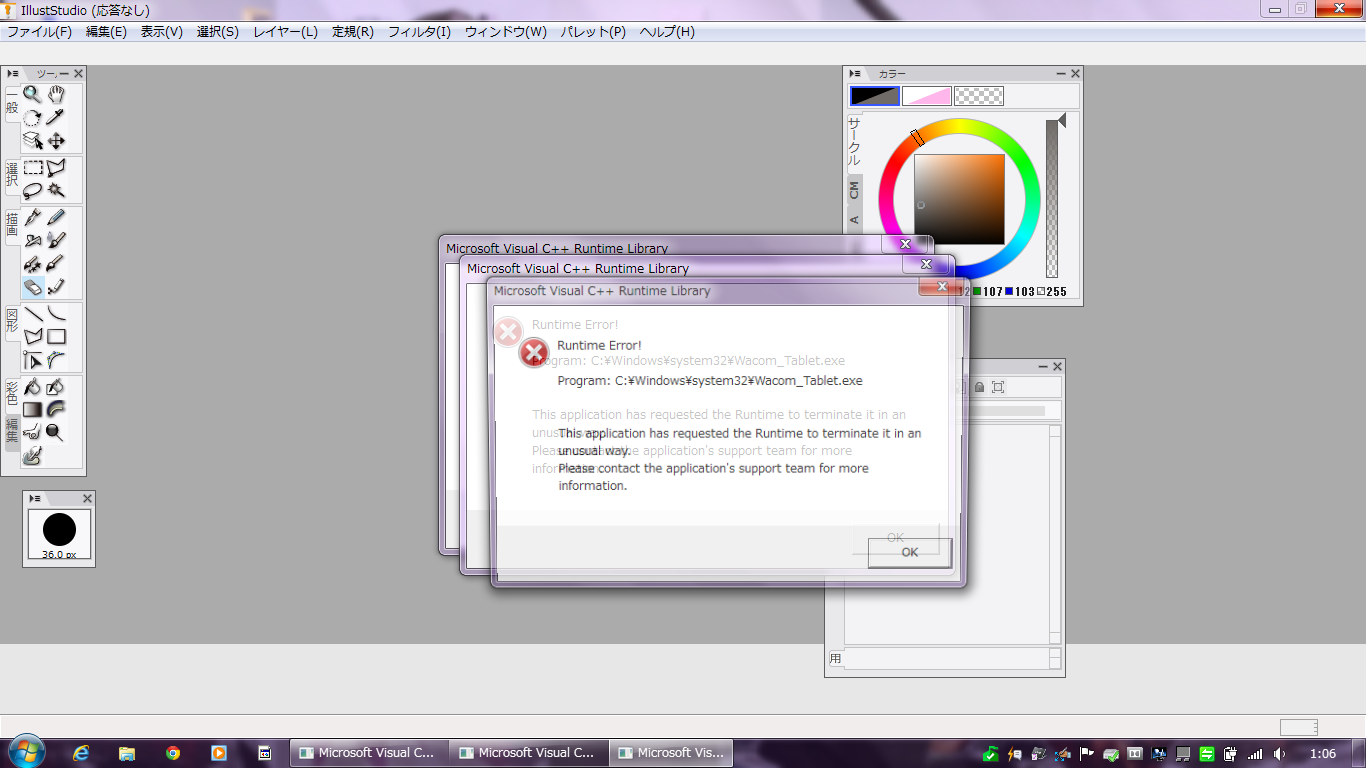Switch to the サークル color tab
The height and width of the screenshot is (768, 1366).
point(854,142)
